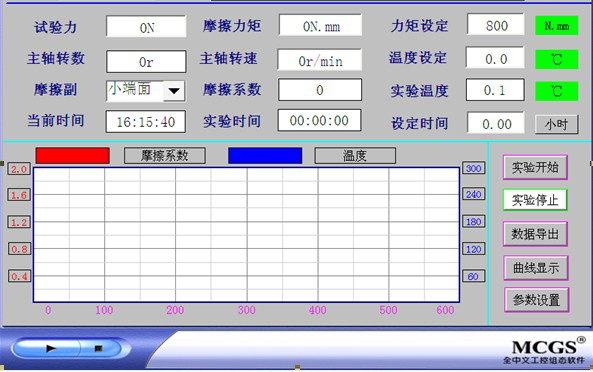Click the left axis value 1.6
The height and width of the screenshot is (372, 593).
click(19, 195)
